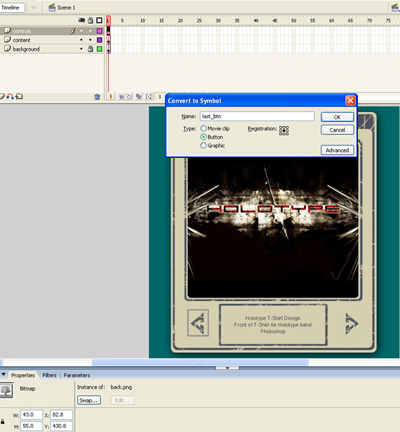Click the right arrow navigation graphic on stage
400x432 pixels.
click(x=351, y=323)
